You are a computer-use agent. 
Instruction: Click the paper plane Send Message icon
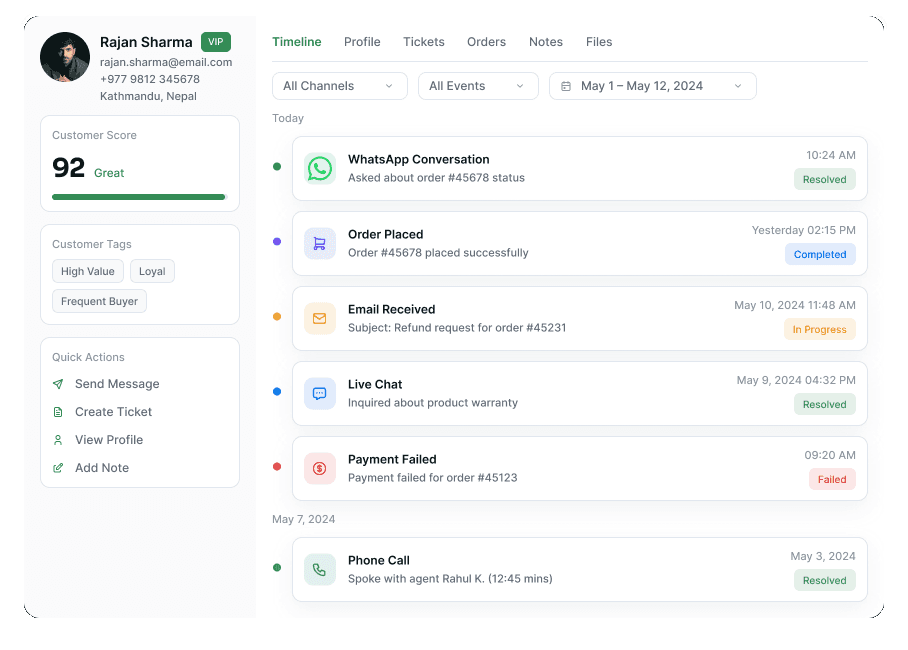pos(58,384)
